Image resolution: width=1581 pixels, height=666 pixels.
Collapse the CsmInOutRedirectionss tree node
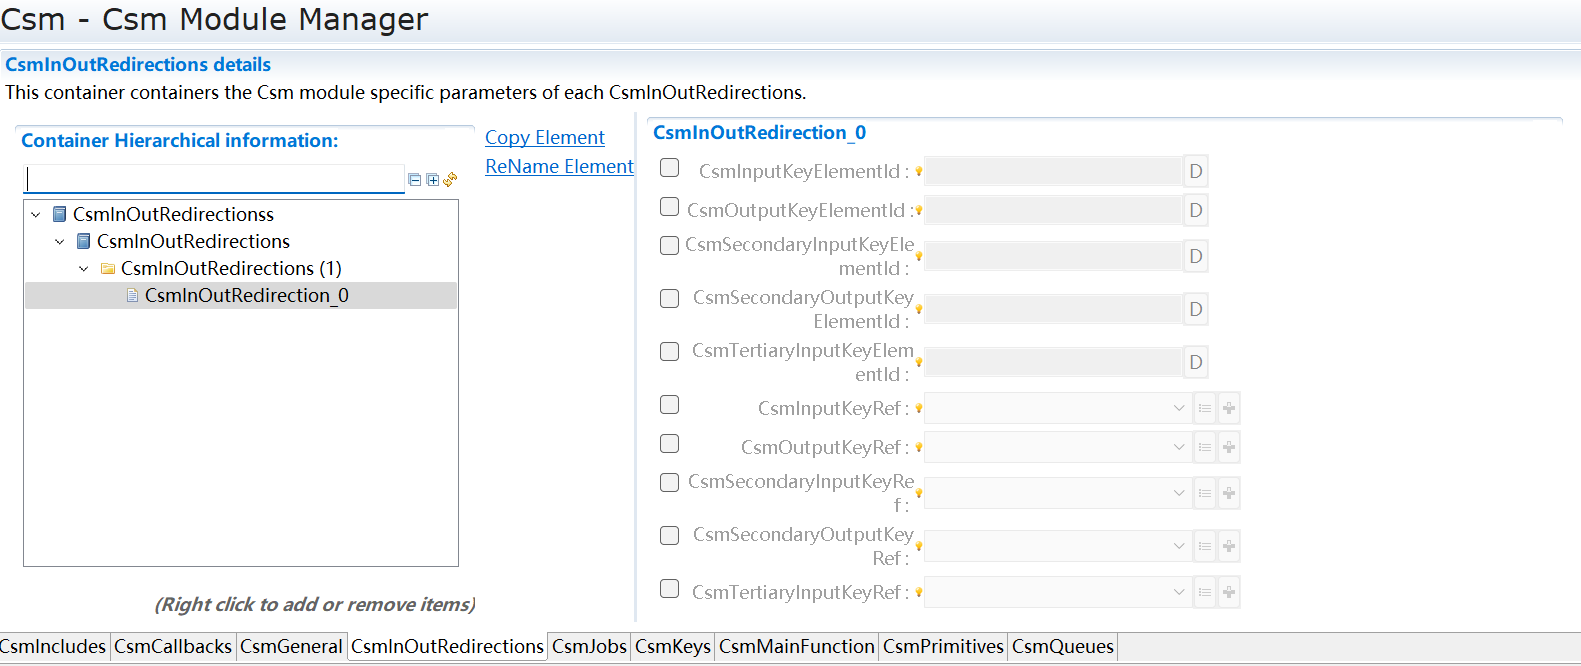point(36,213)
